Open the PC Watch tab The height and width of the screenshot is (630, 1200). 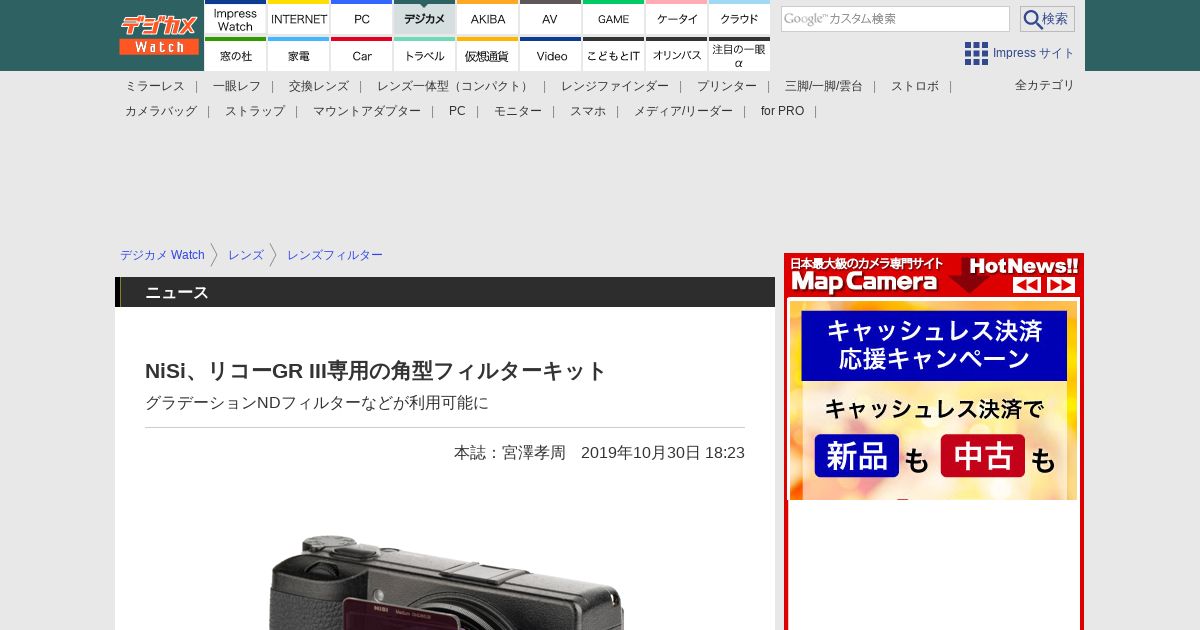click(x=362, y=18)
